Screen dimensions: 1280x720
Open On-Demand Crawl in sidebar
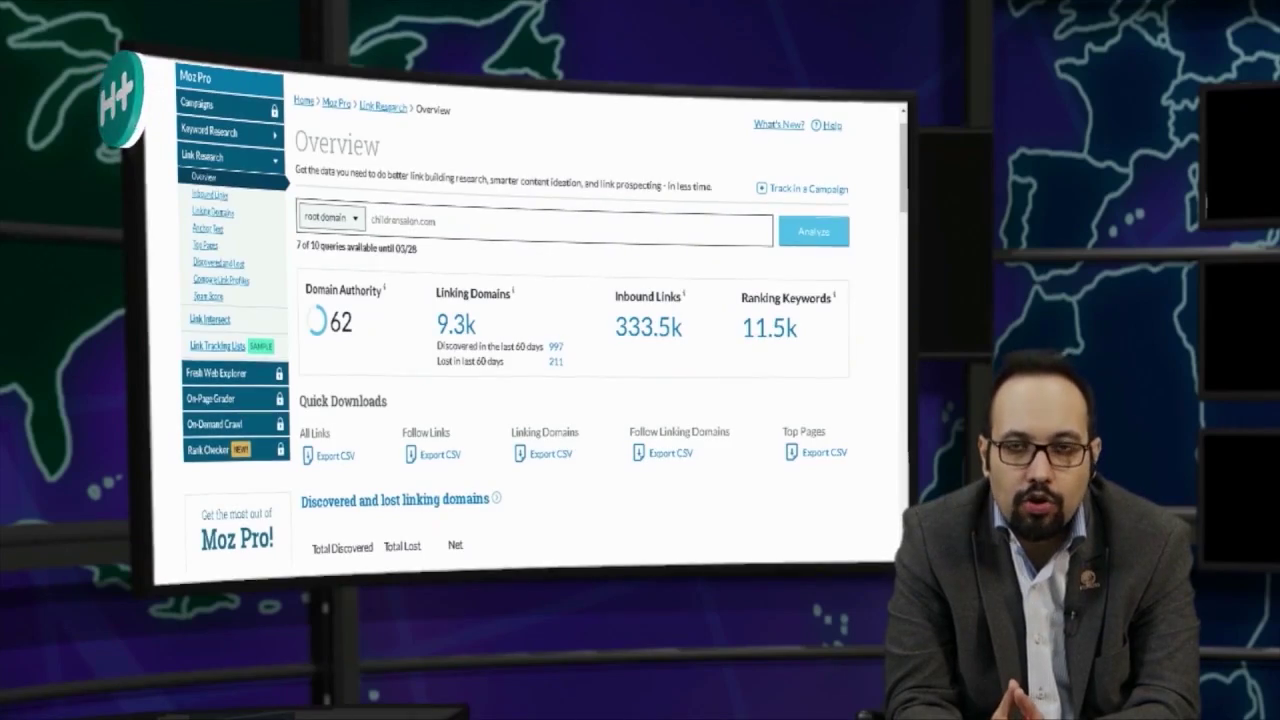click(235, 424)
